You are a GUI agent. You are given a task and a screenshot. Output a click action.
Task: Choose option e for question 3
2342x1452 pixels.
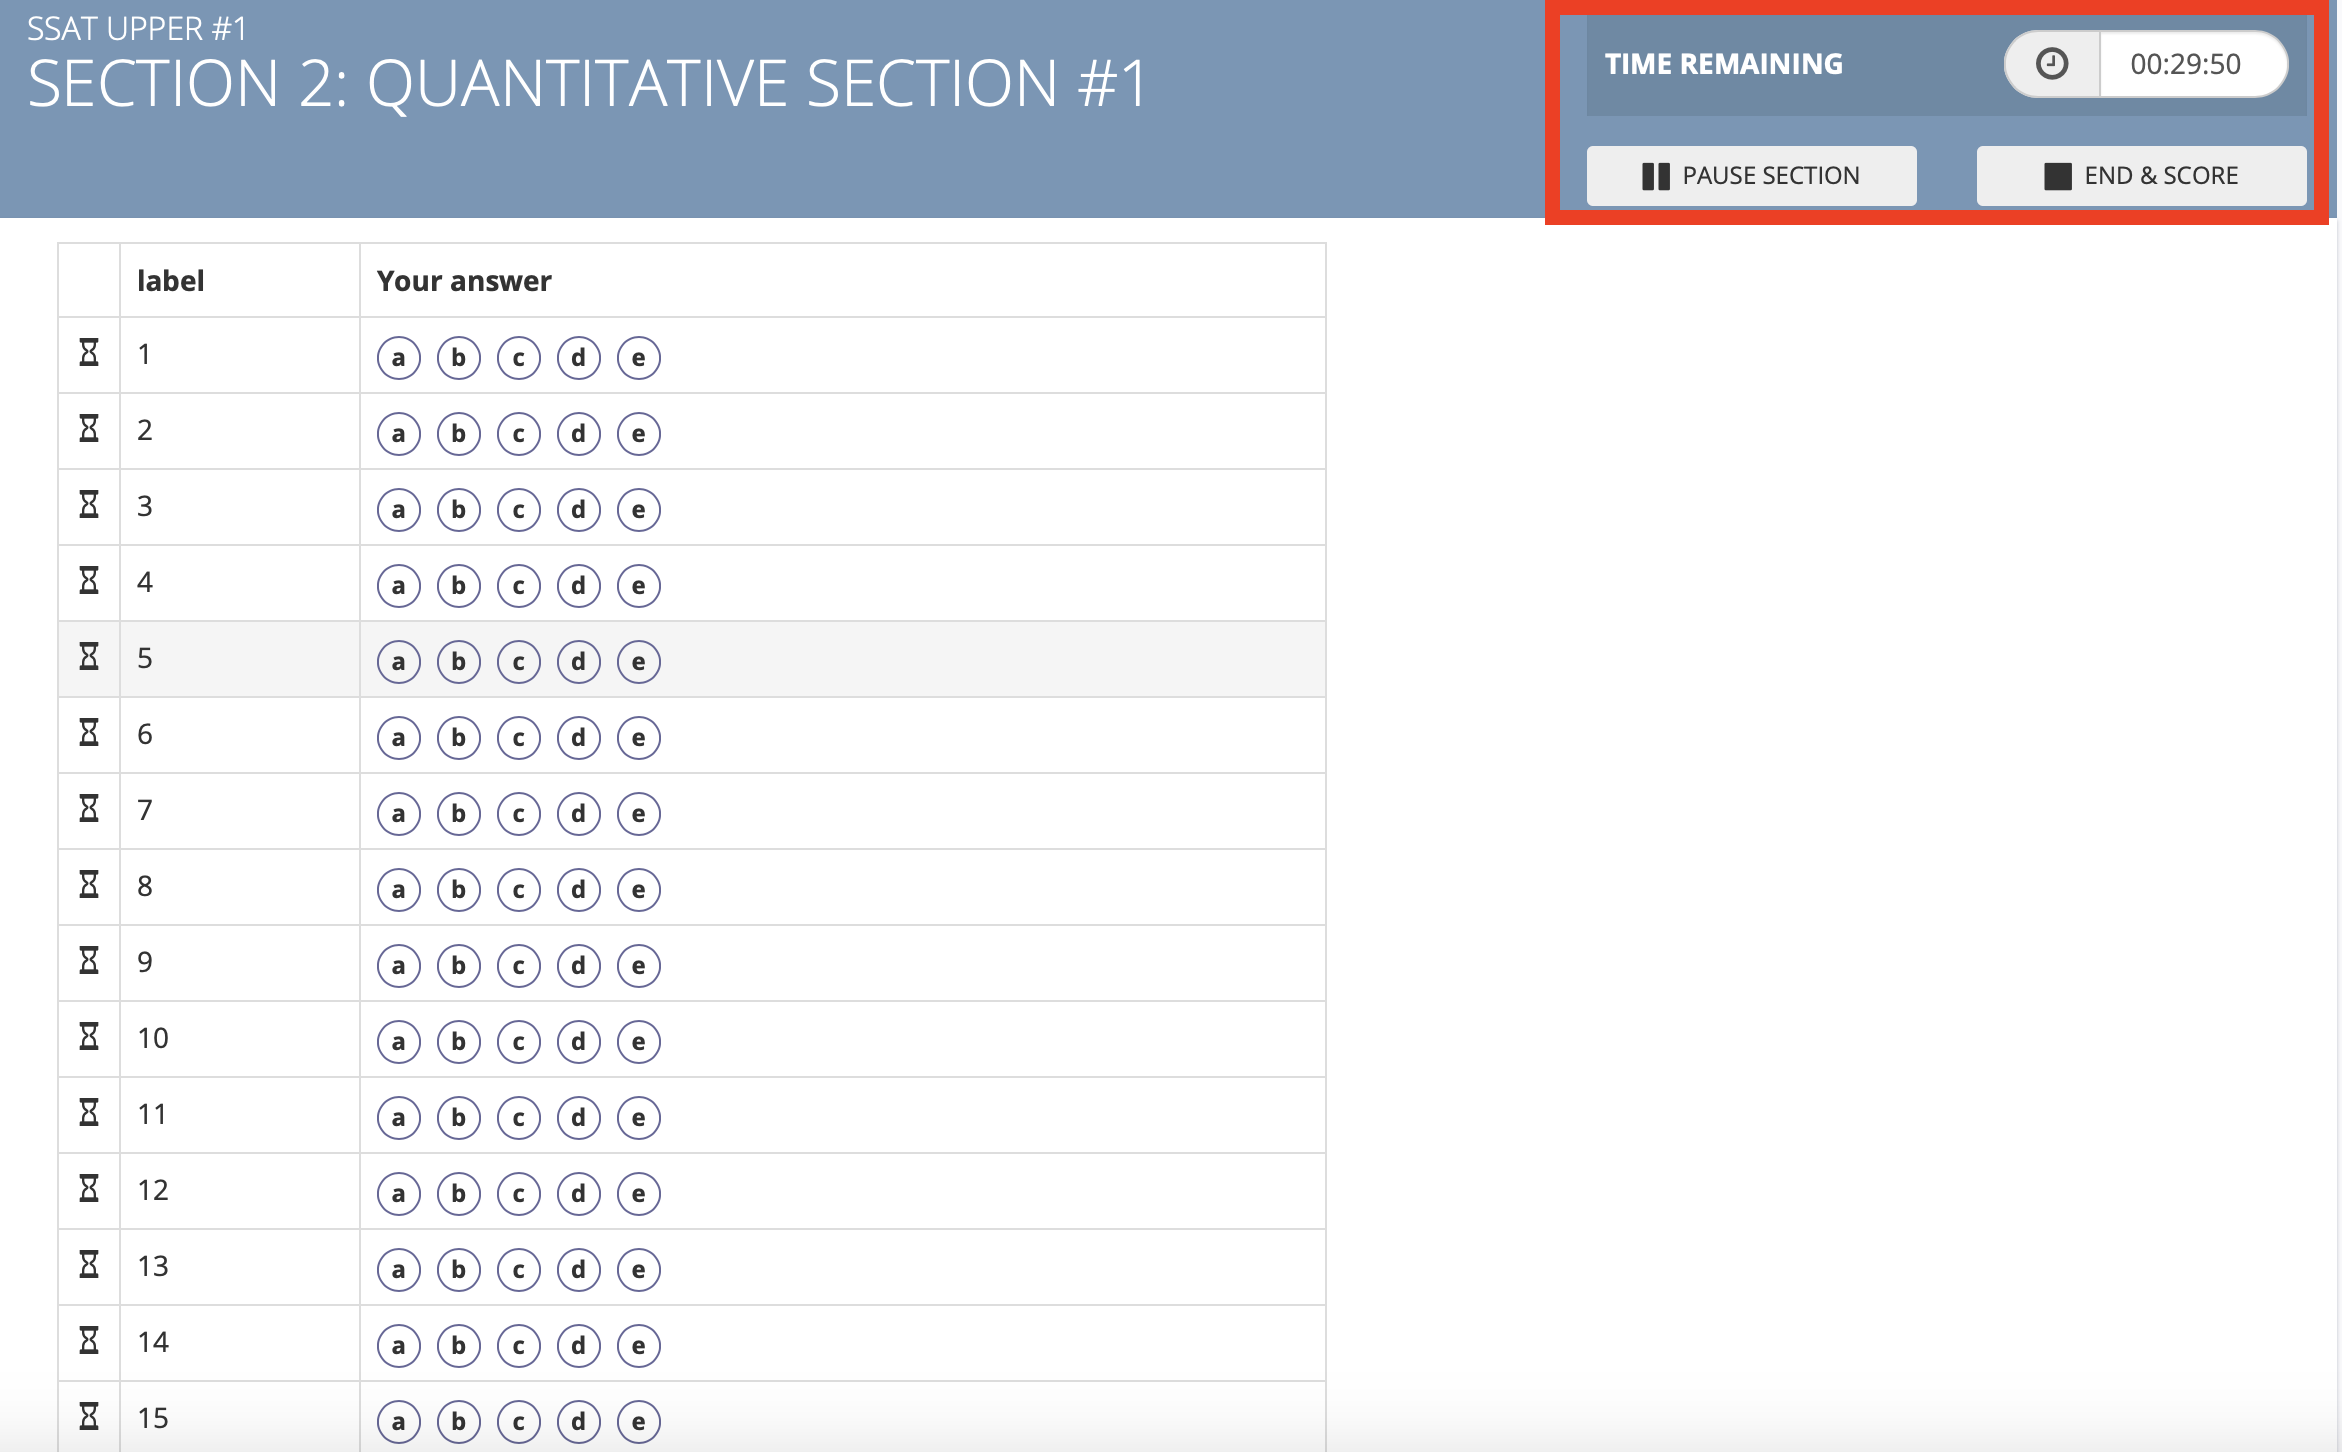pos(639,510)
